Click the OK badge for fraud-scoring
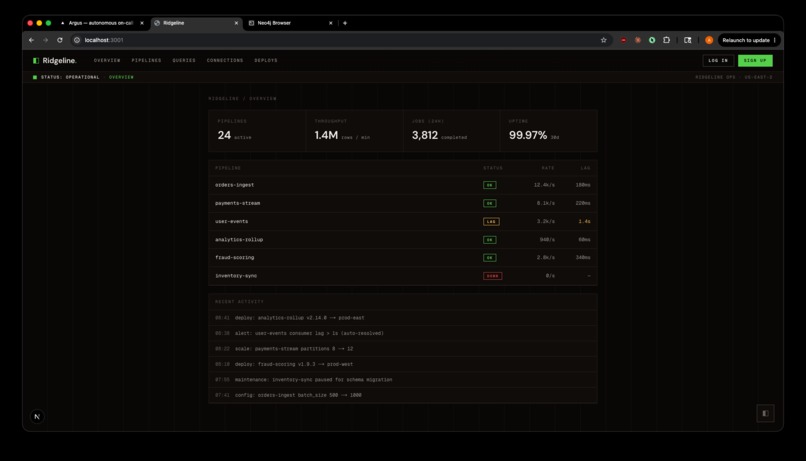The width and height of the screenshot is (806, 461). (x=489, y=257)
